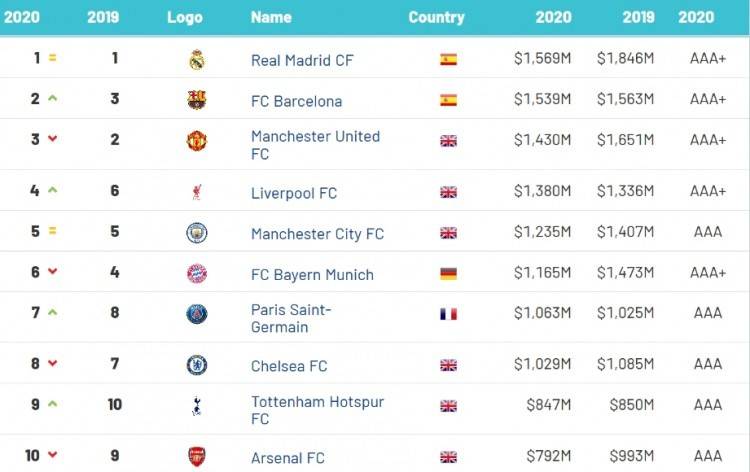Click the Manchester City crest logo

(197, 233)
